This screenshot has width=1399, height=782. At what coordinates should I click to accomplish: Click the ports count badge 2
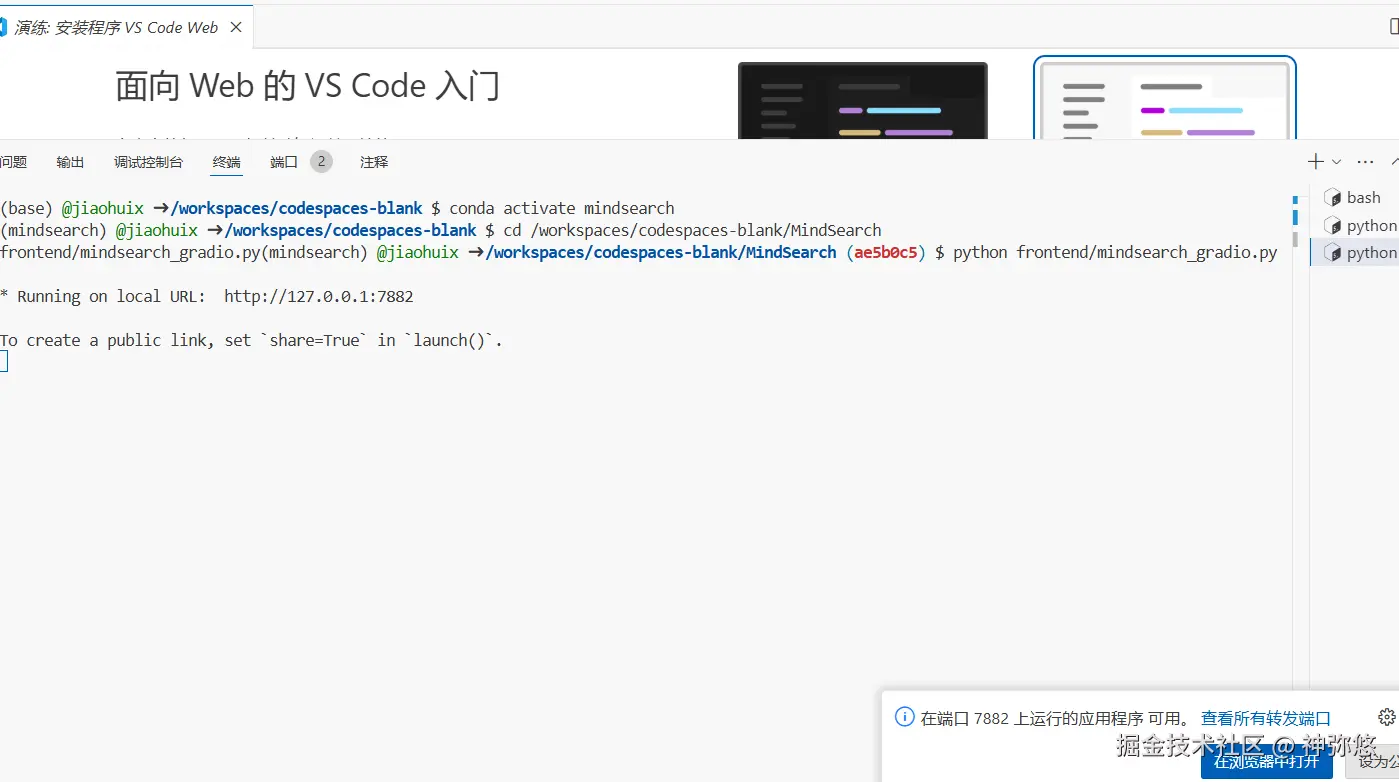click(321, 162)
